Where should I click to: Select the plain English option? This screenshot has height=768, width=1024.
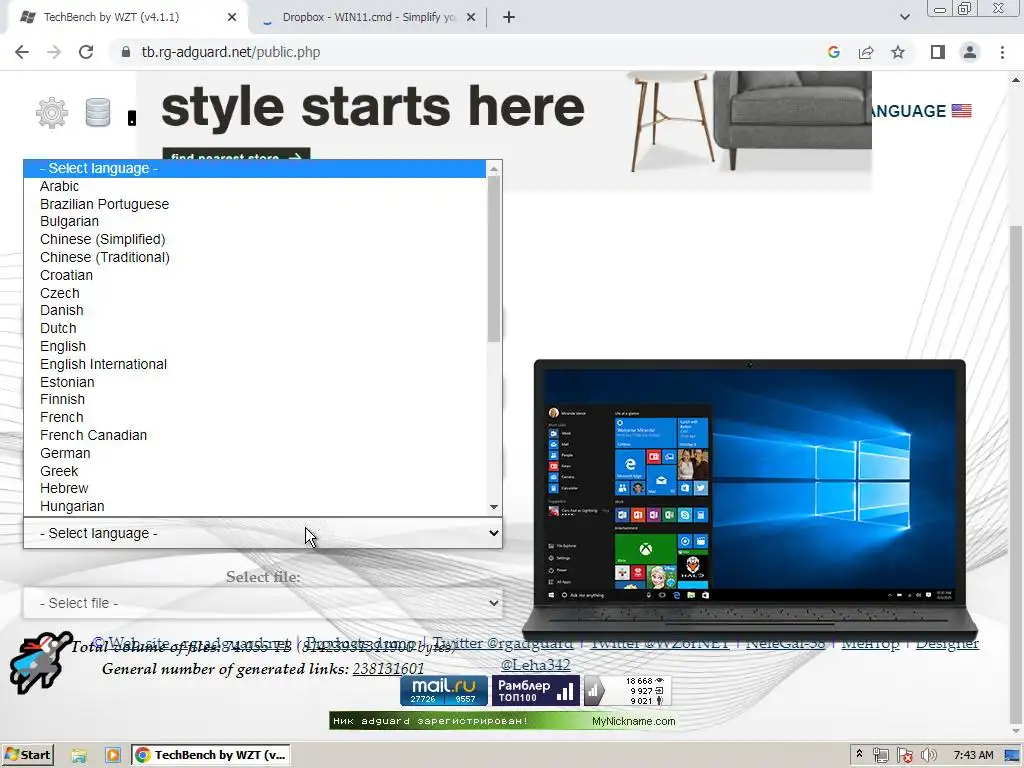point(255,346)
